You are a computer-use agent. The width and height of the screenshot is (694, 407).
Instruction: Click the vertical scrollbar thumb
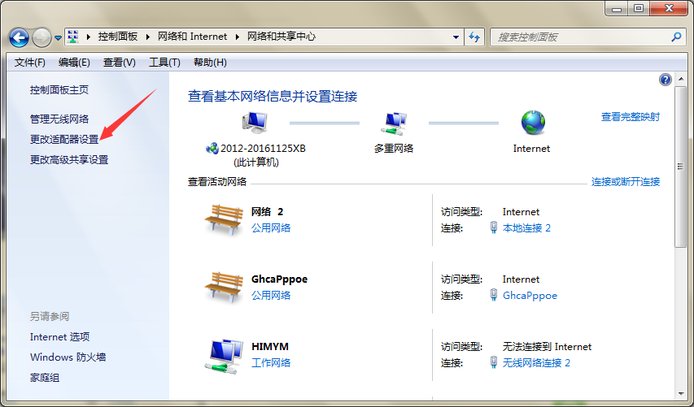tap(680, 166)
